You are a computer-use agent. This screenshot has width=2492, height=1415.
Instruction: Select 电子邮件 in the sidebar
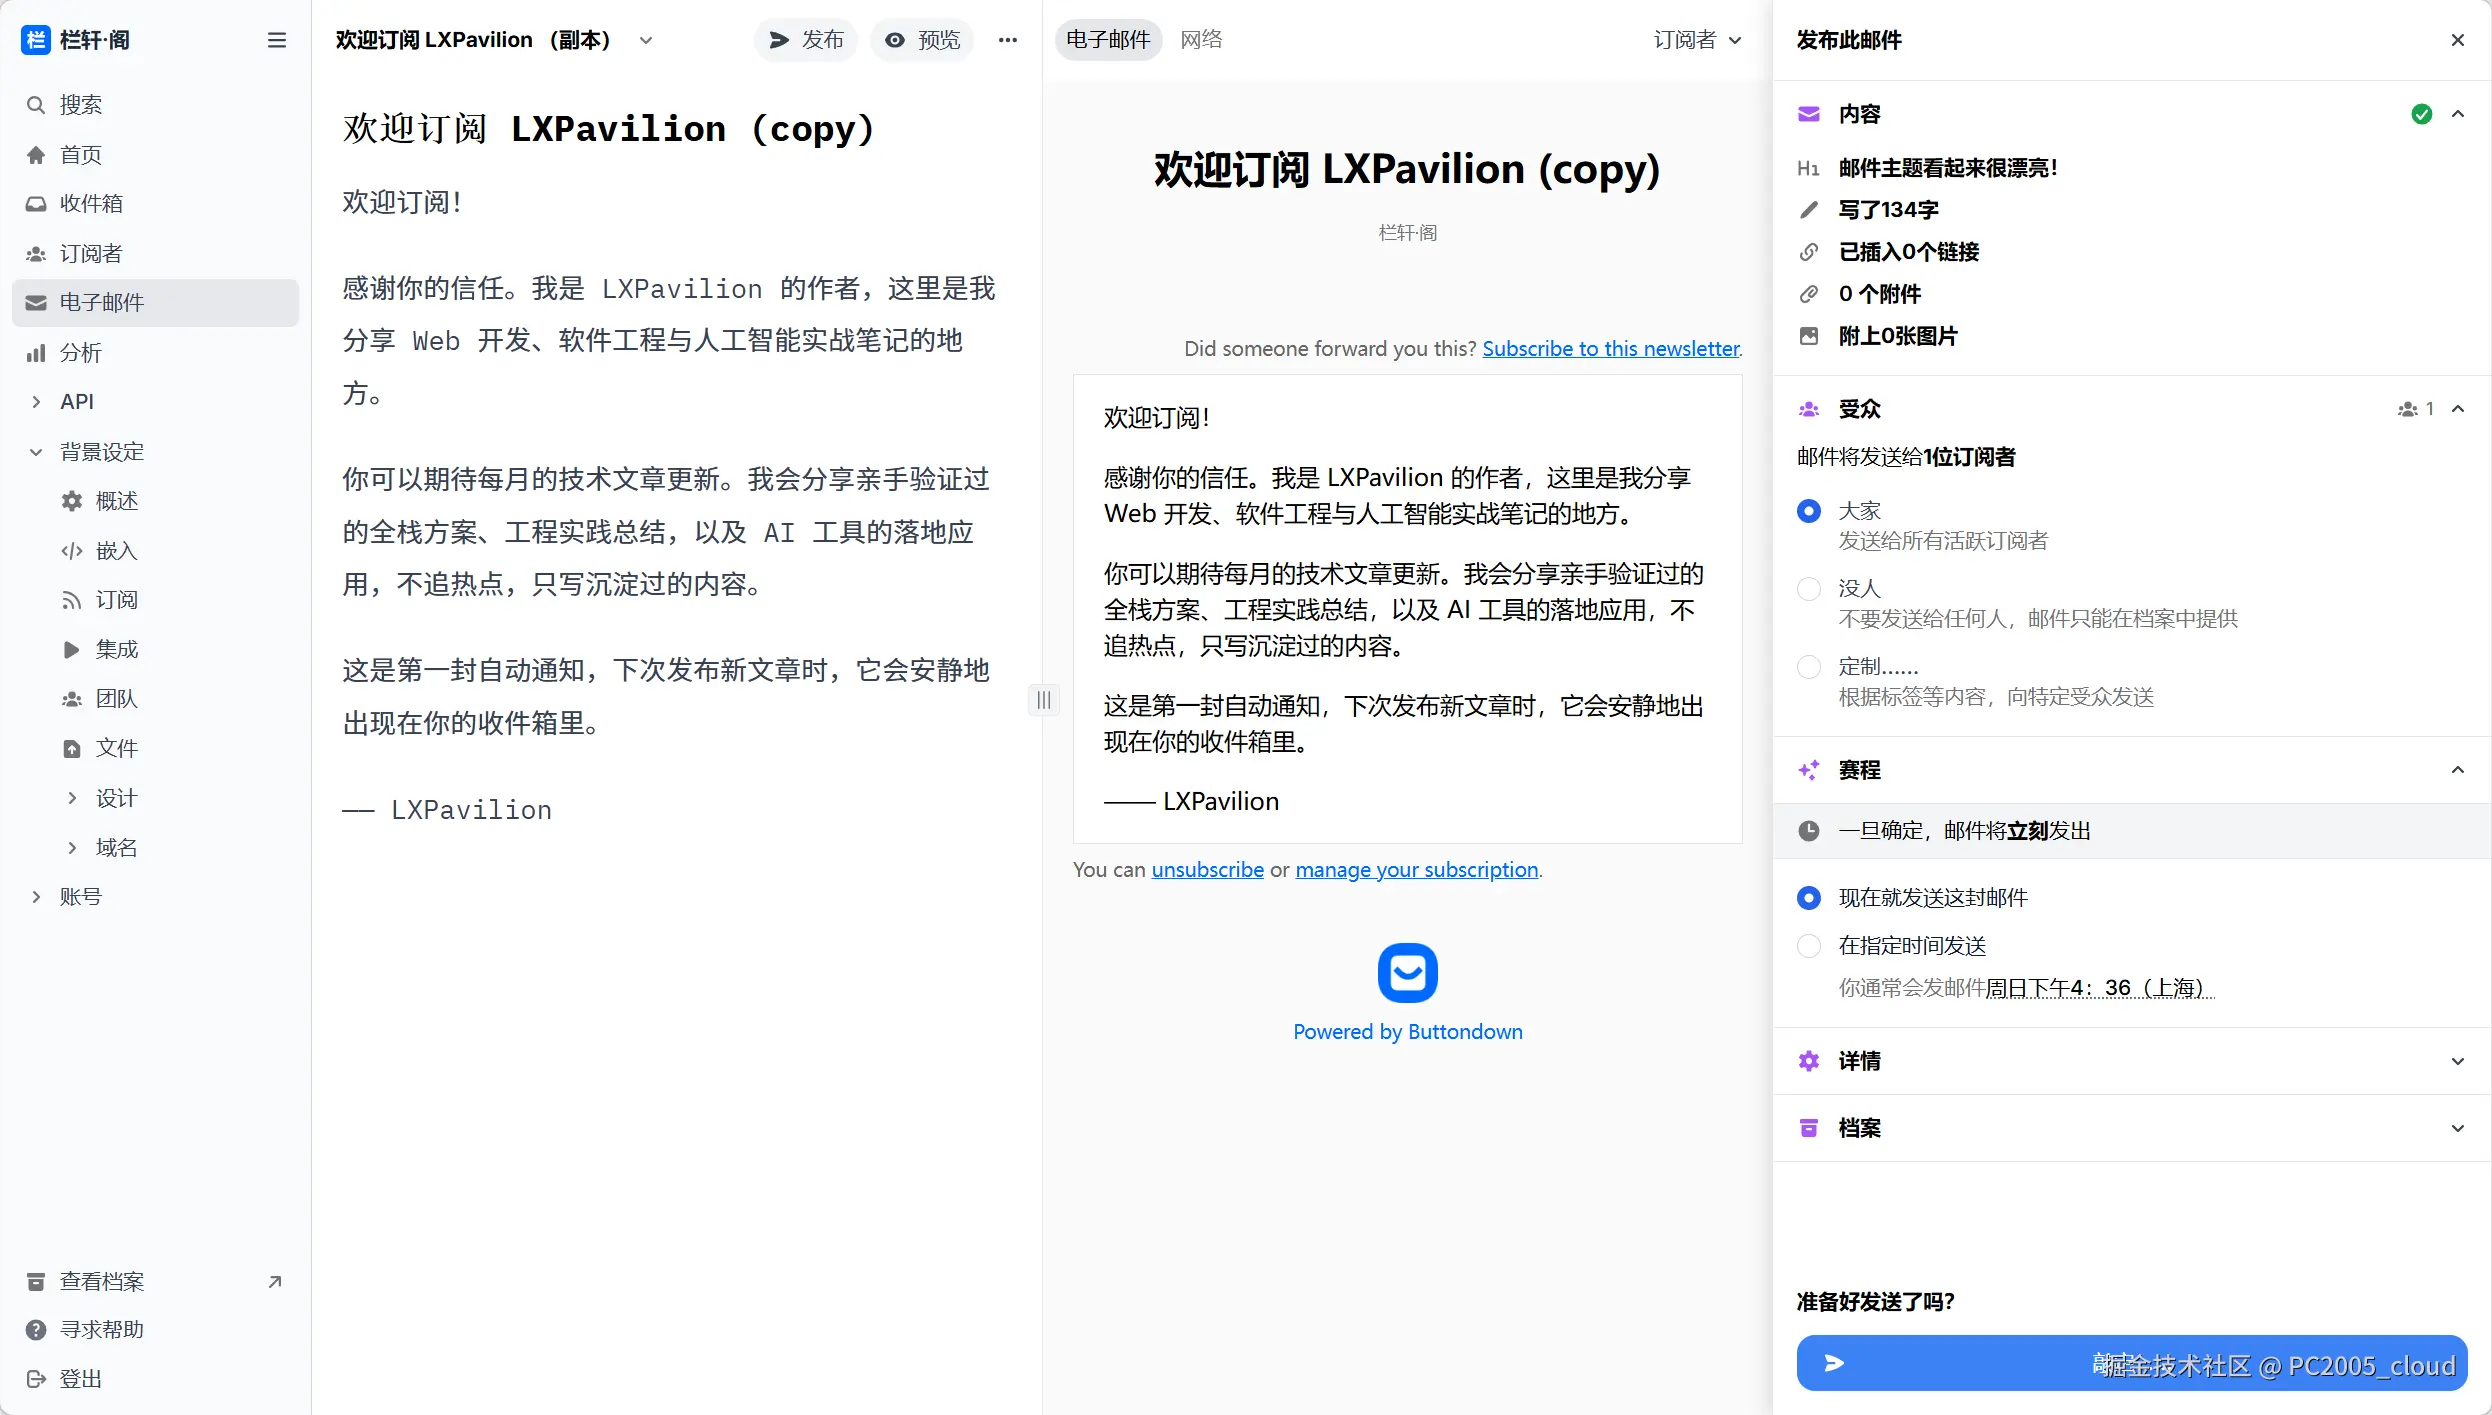click(x=155, y=302)
